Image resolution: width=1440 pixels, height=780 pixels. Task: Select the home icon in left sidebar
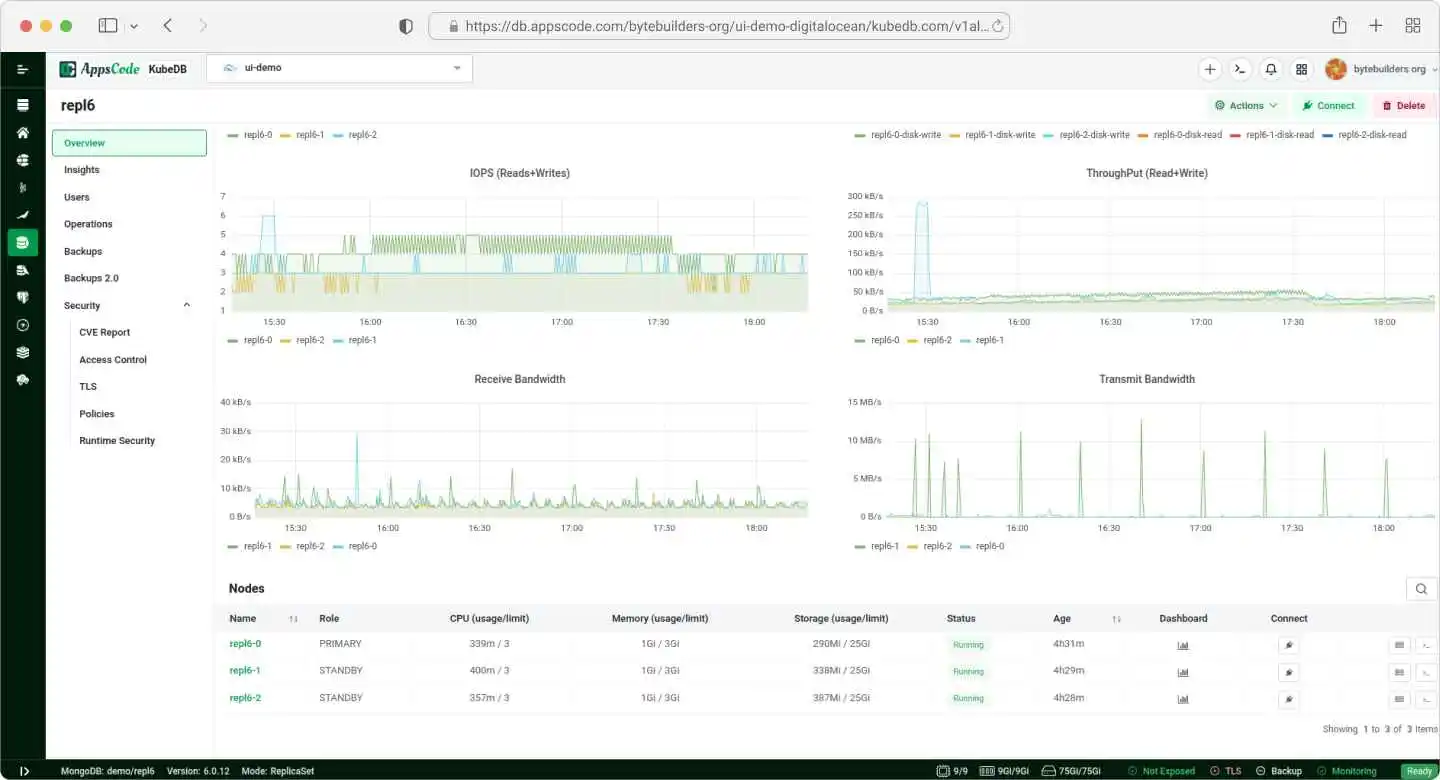tap(22, 132)
